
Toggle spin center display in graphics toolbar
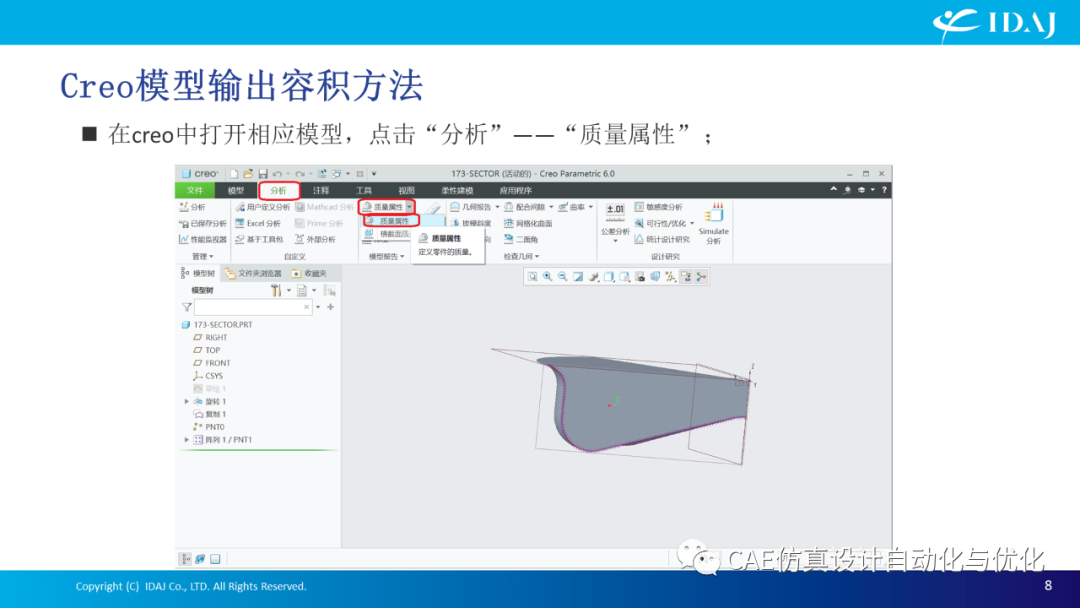(701, 277)
